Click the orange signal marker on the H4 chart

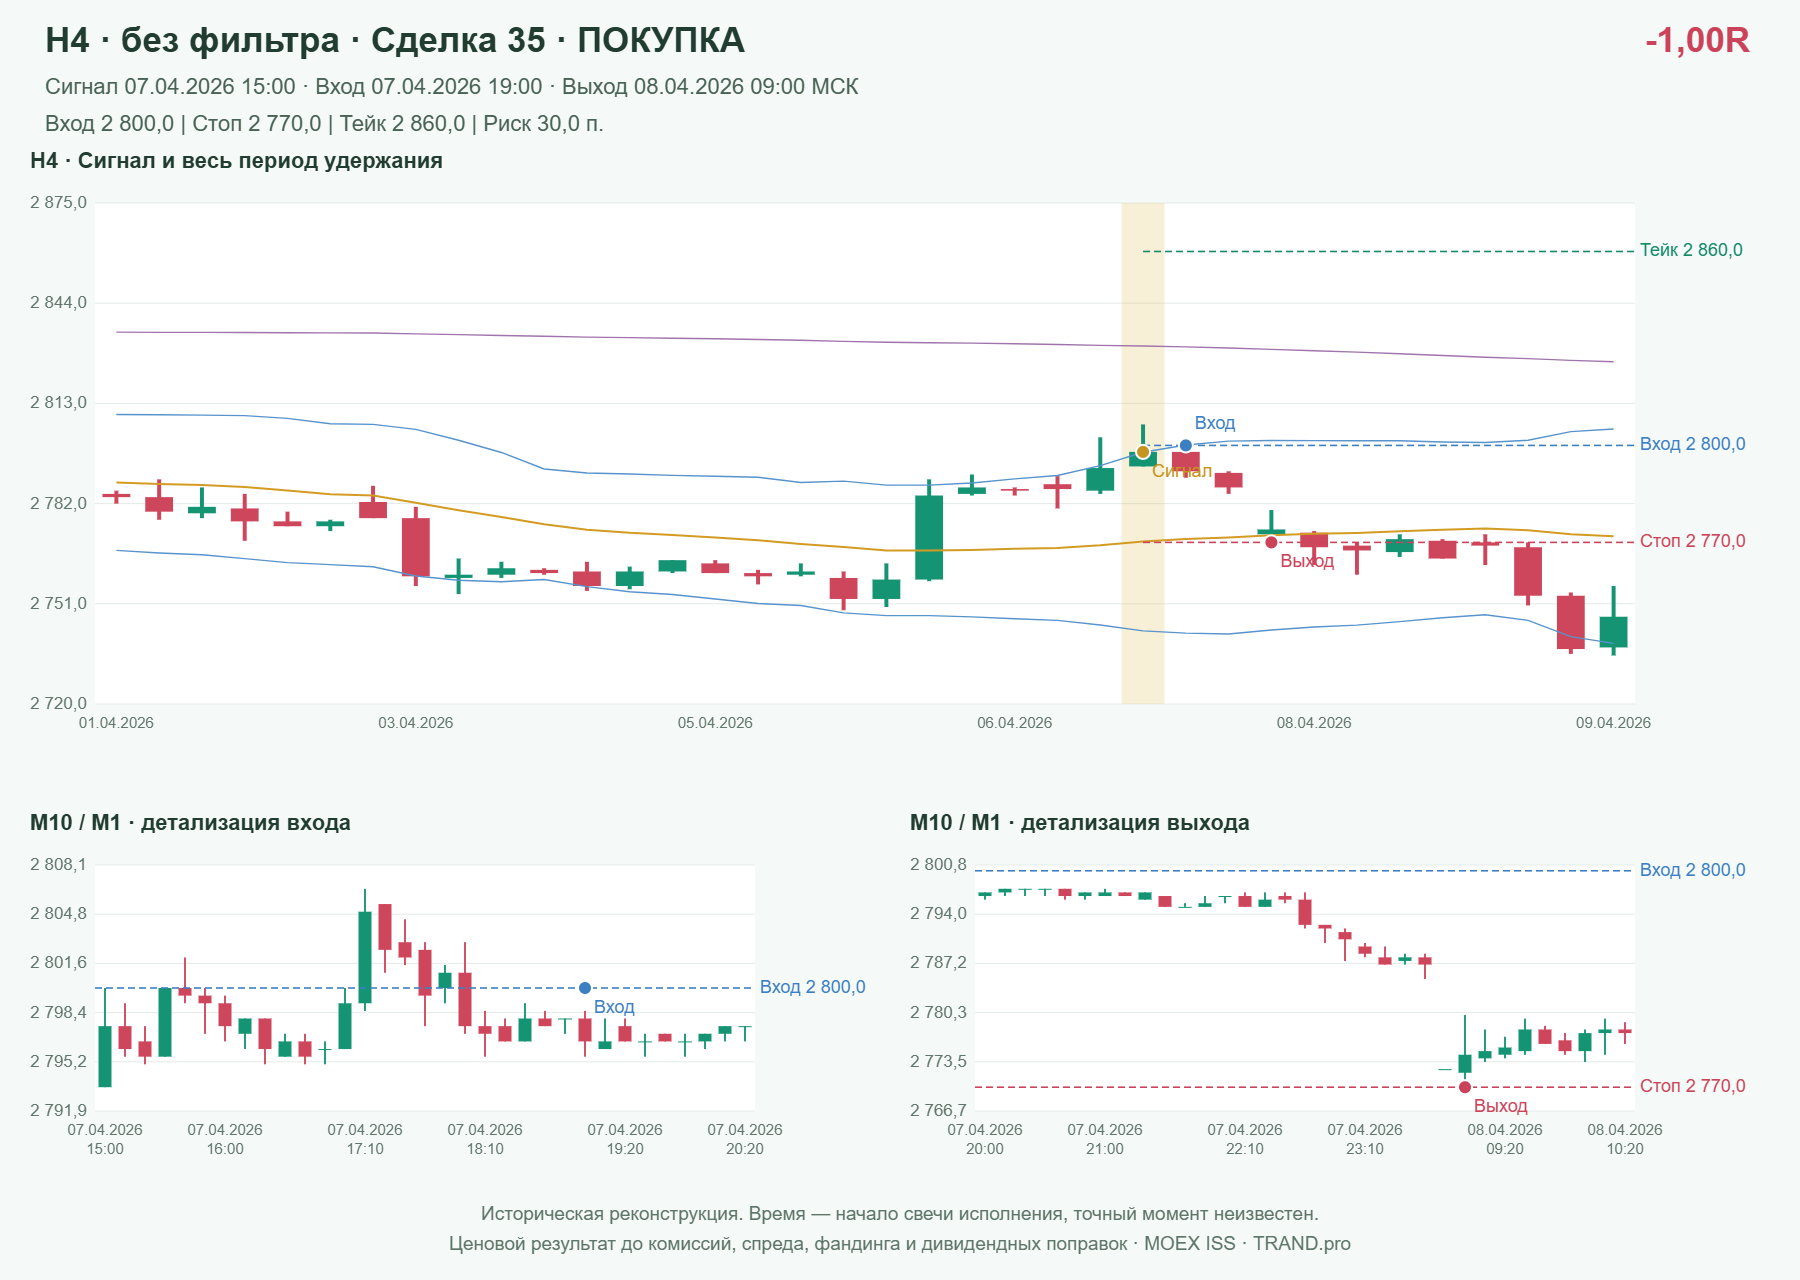coord(1143,452)
